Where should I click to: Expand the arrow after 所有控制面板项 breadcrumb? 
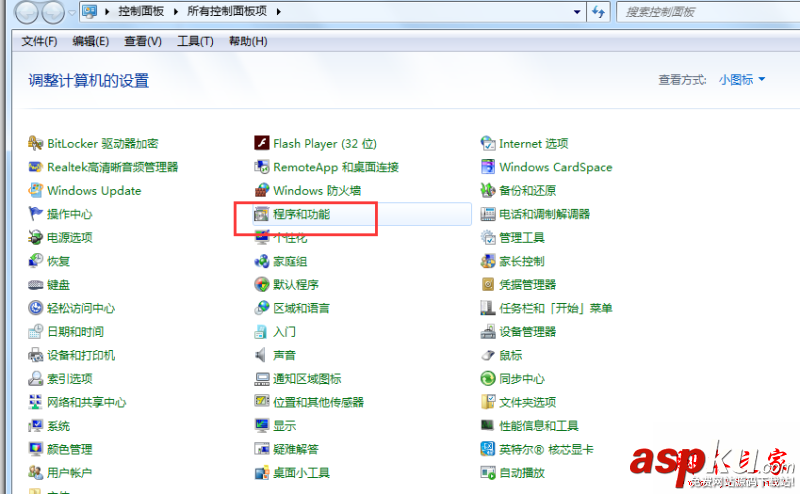(279, 12)
